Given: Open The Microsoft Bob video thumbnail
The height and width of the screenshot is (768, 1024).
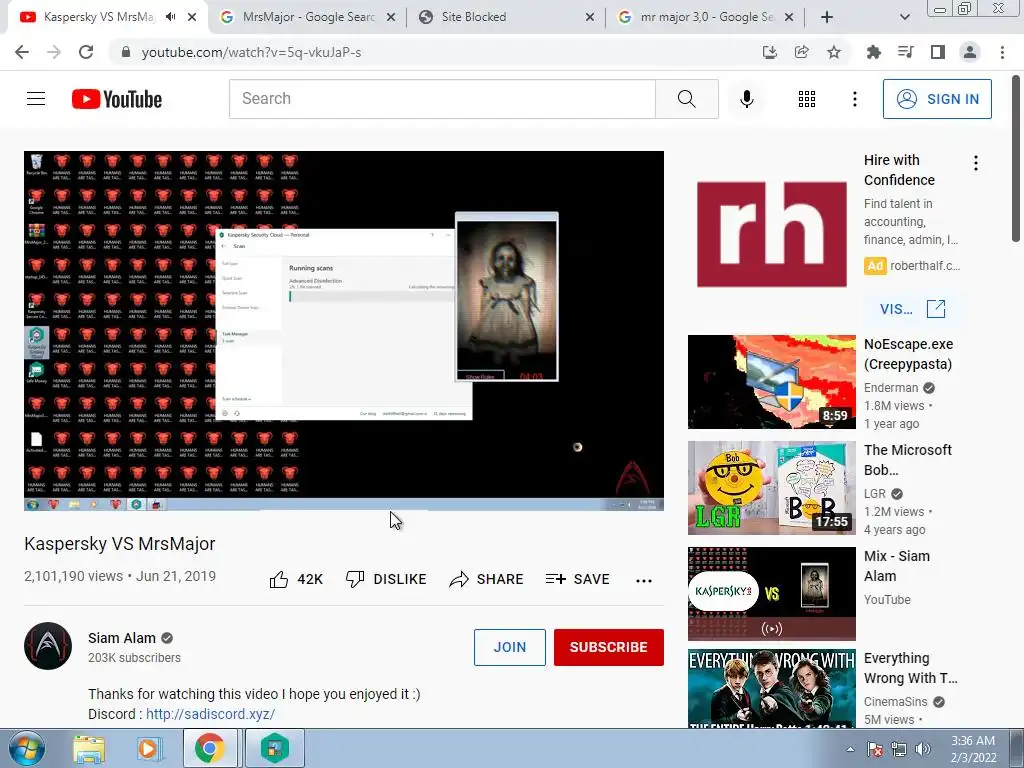Looking at the screenshot, I should [x=772, y=488].
